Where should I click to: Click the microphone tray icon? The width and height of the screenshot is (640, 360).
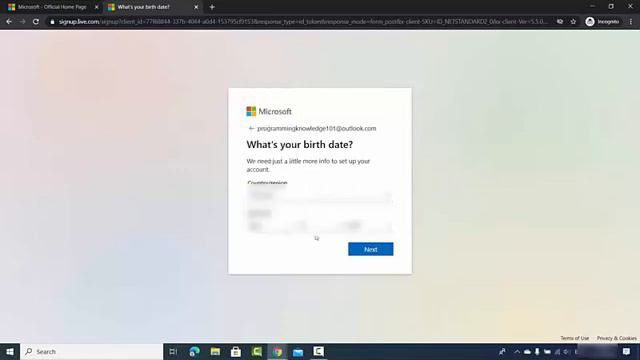pos(537,351)
